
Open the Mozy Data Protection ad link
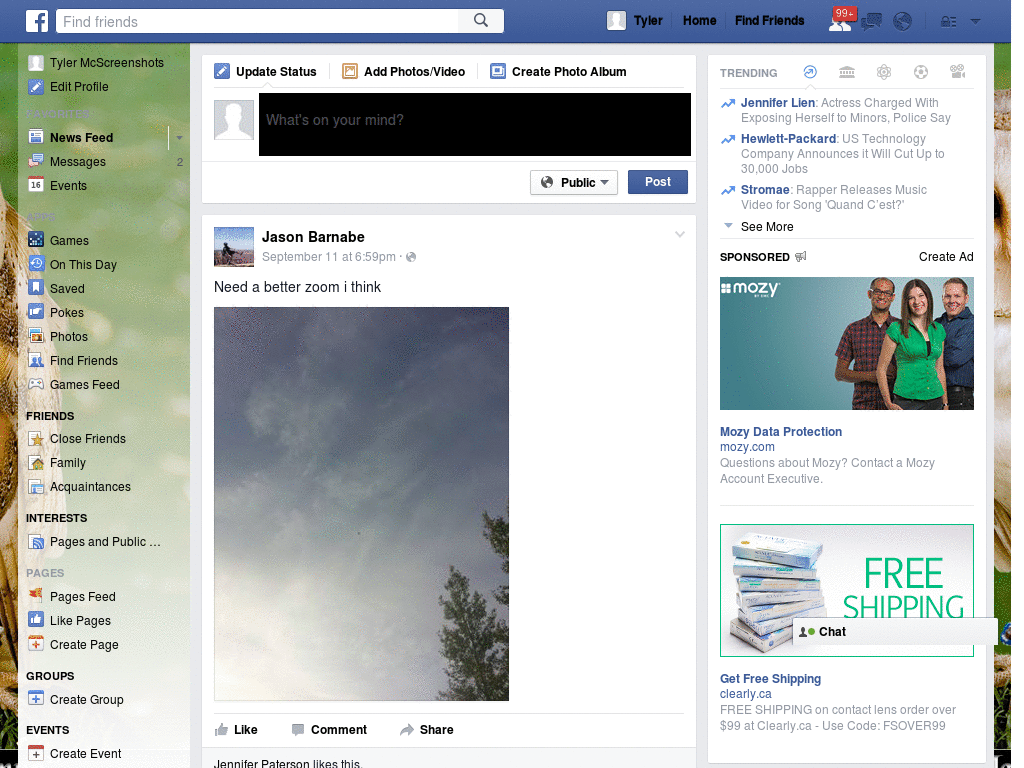pos(780,432)
